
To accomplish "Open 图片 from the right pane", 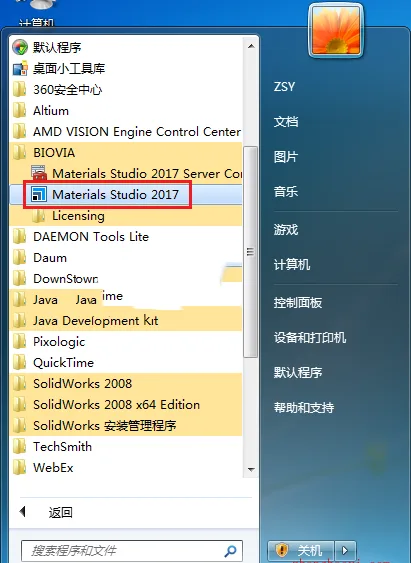I will (286, 157).
